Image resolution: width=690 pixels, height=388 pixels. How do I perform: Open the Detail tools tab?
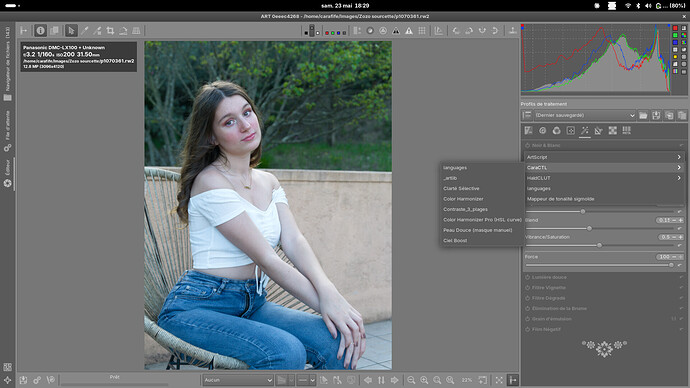coord(543,130)
